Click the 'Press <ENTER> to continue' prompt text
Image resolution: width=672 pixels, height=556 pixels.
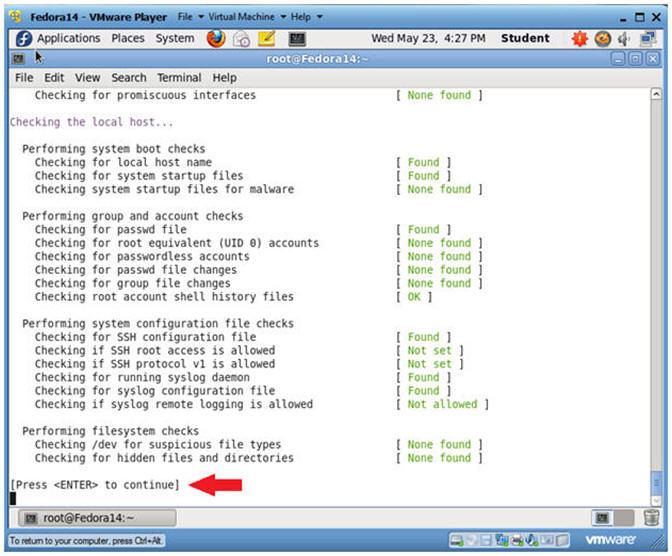point(95,485)
